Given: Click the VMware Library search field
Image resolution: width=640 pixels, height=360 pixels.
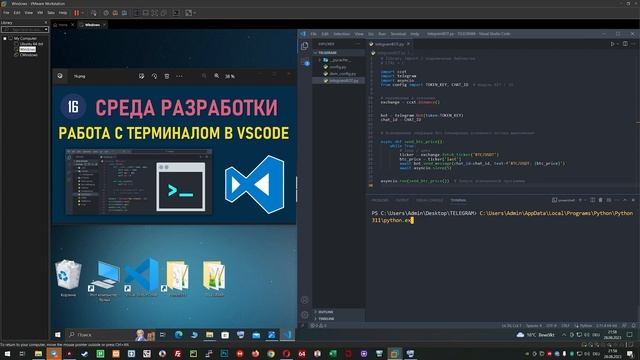Looking at the screenshot, I should [x=24, y=29].
